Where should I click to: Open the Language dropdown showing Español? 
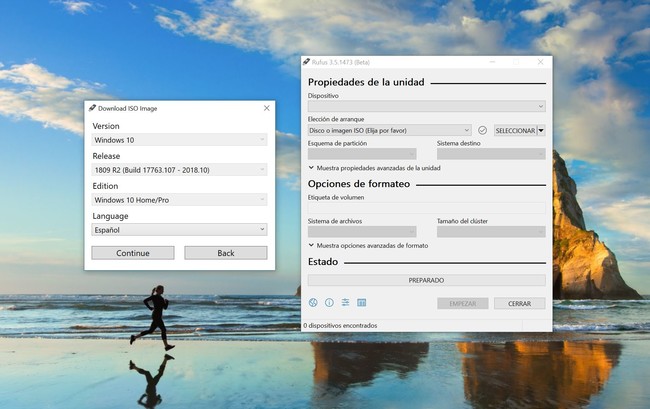[179, 230]
